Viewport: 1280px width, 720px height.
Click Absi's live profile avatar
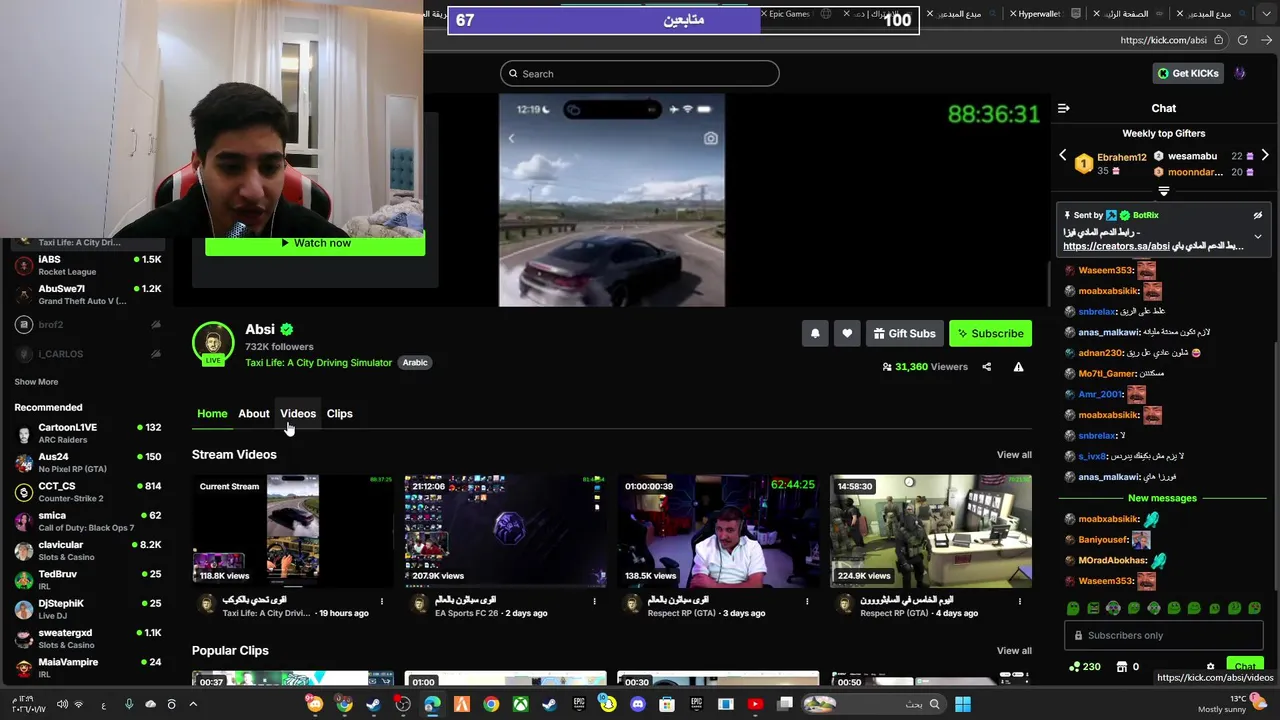click(212, 342)
